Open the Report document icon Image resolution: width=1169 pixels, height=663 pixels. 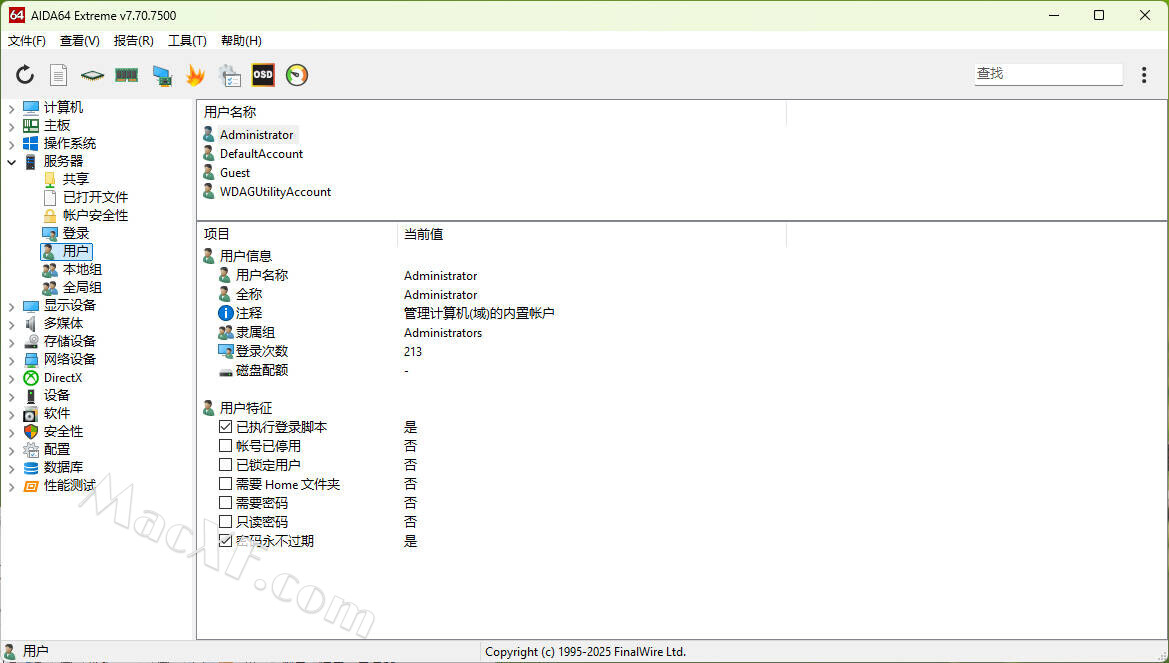coord(58,75)
